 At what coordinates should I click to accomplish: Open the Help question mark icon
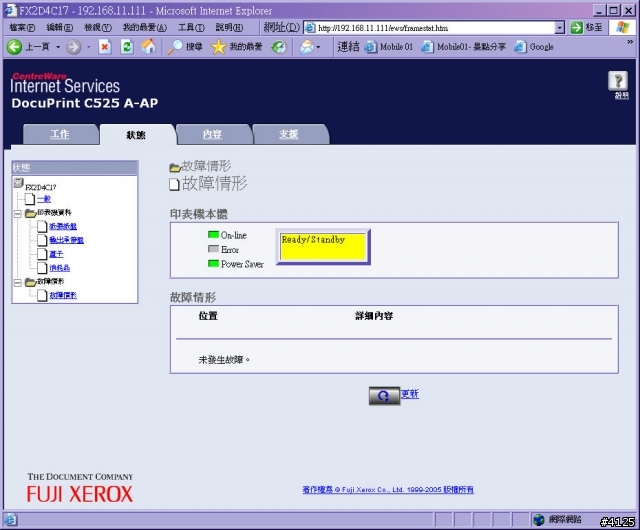point(618,80)
